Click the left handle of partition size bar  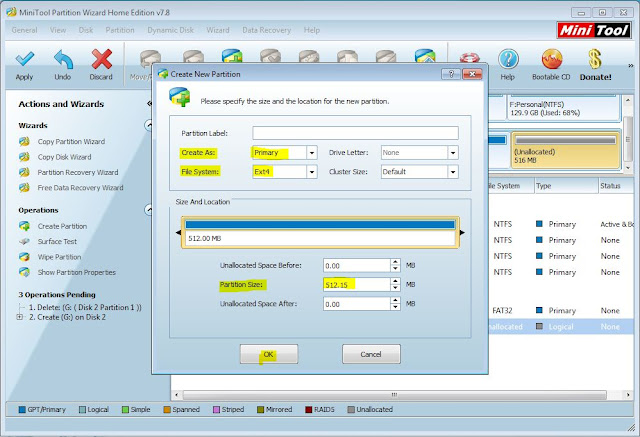178,233
